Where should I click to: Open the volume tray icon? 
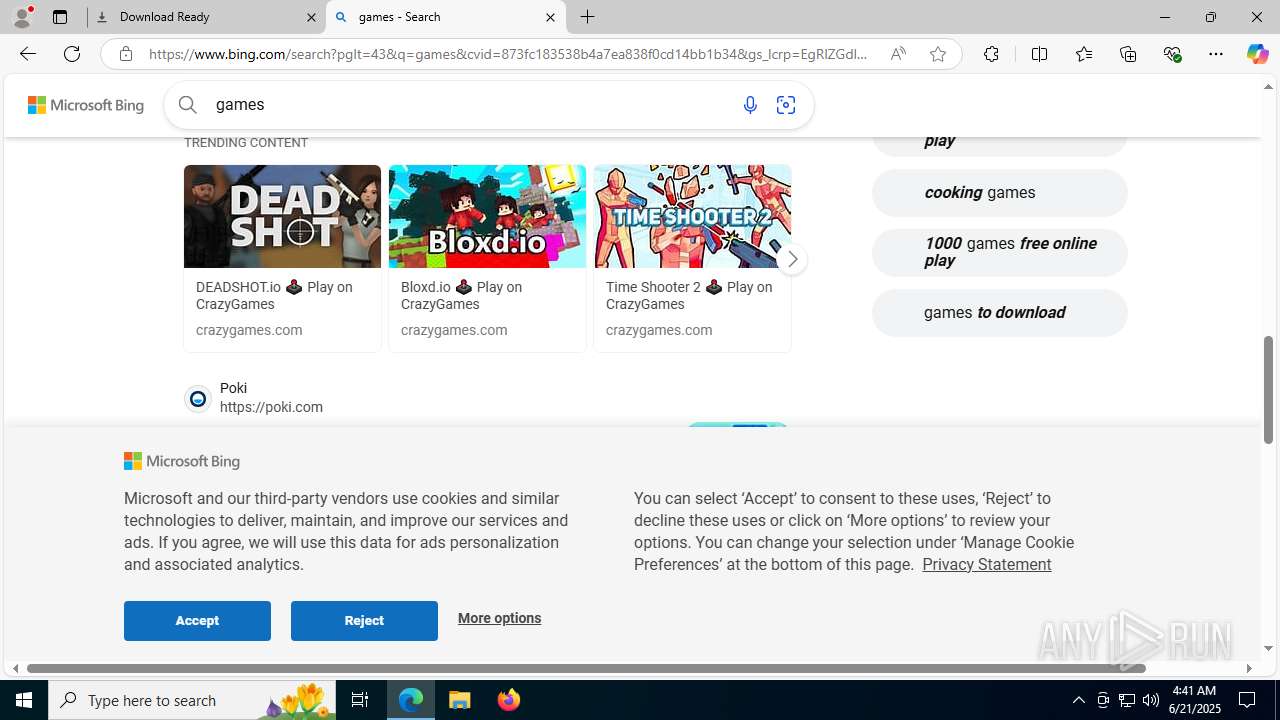(x=1150, y=700)
